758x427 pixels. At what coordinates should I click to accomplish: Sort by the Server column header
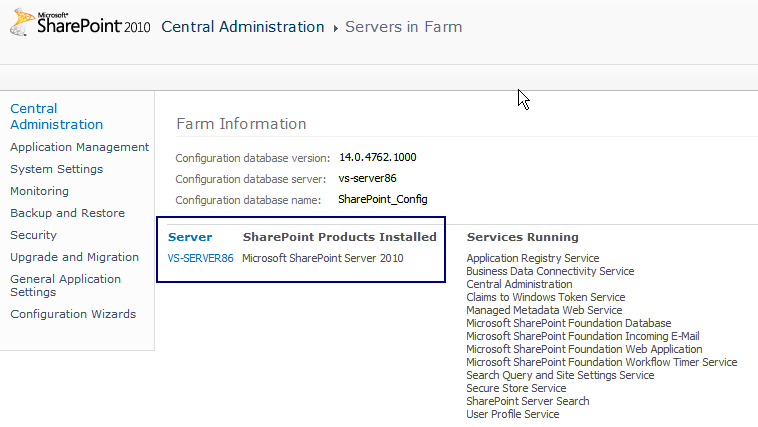tap(190, 237)
